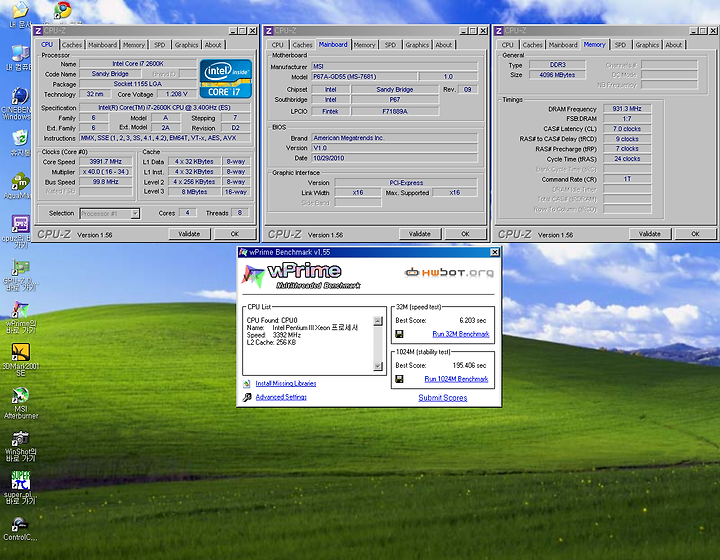The image size is (720, 560).
Task: Click the Core Speed 3991.7 MHz value
Action: [106, 162]
